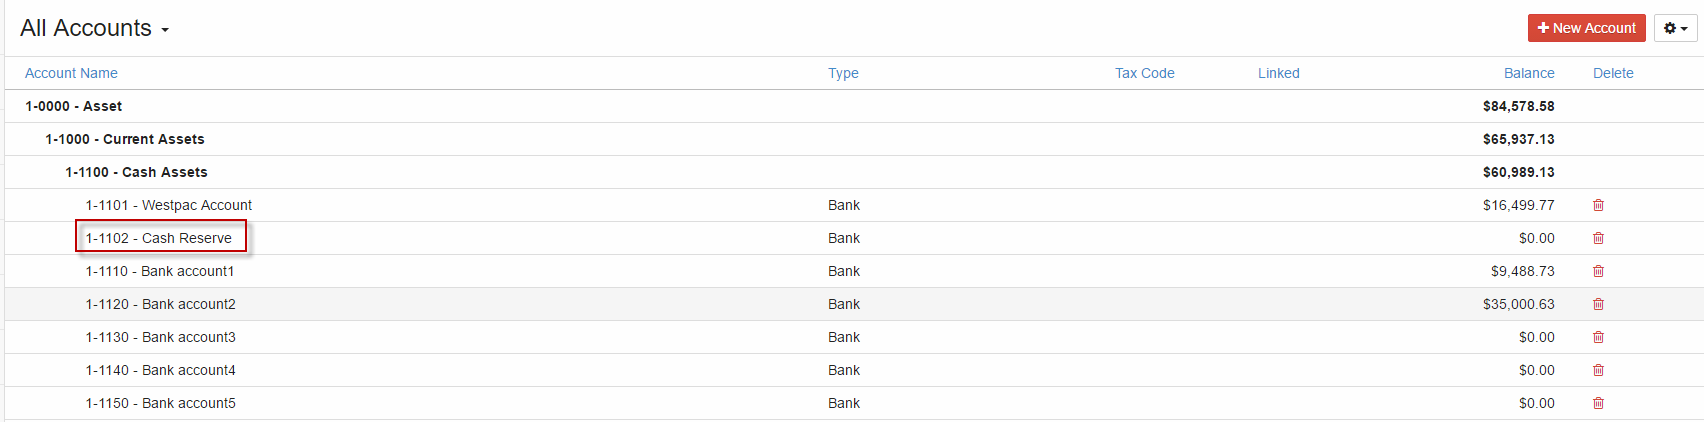Image resolution: width=1704 pixels, height=422 pixels.
Task: Sort by the Tax Code column header
Action: pyautogui.click(x=1144, y=73)
